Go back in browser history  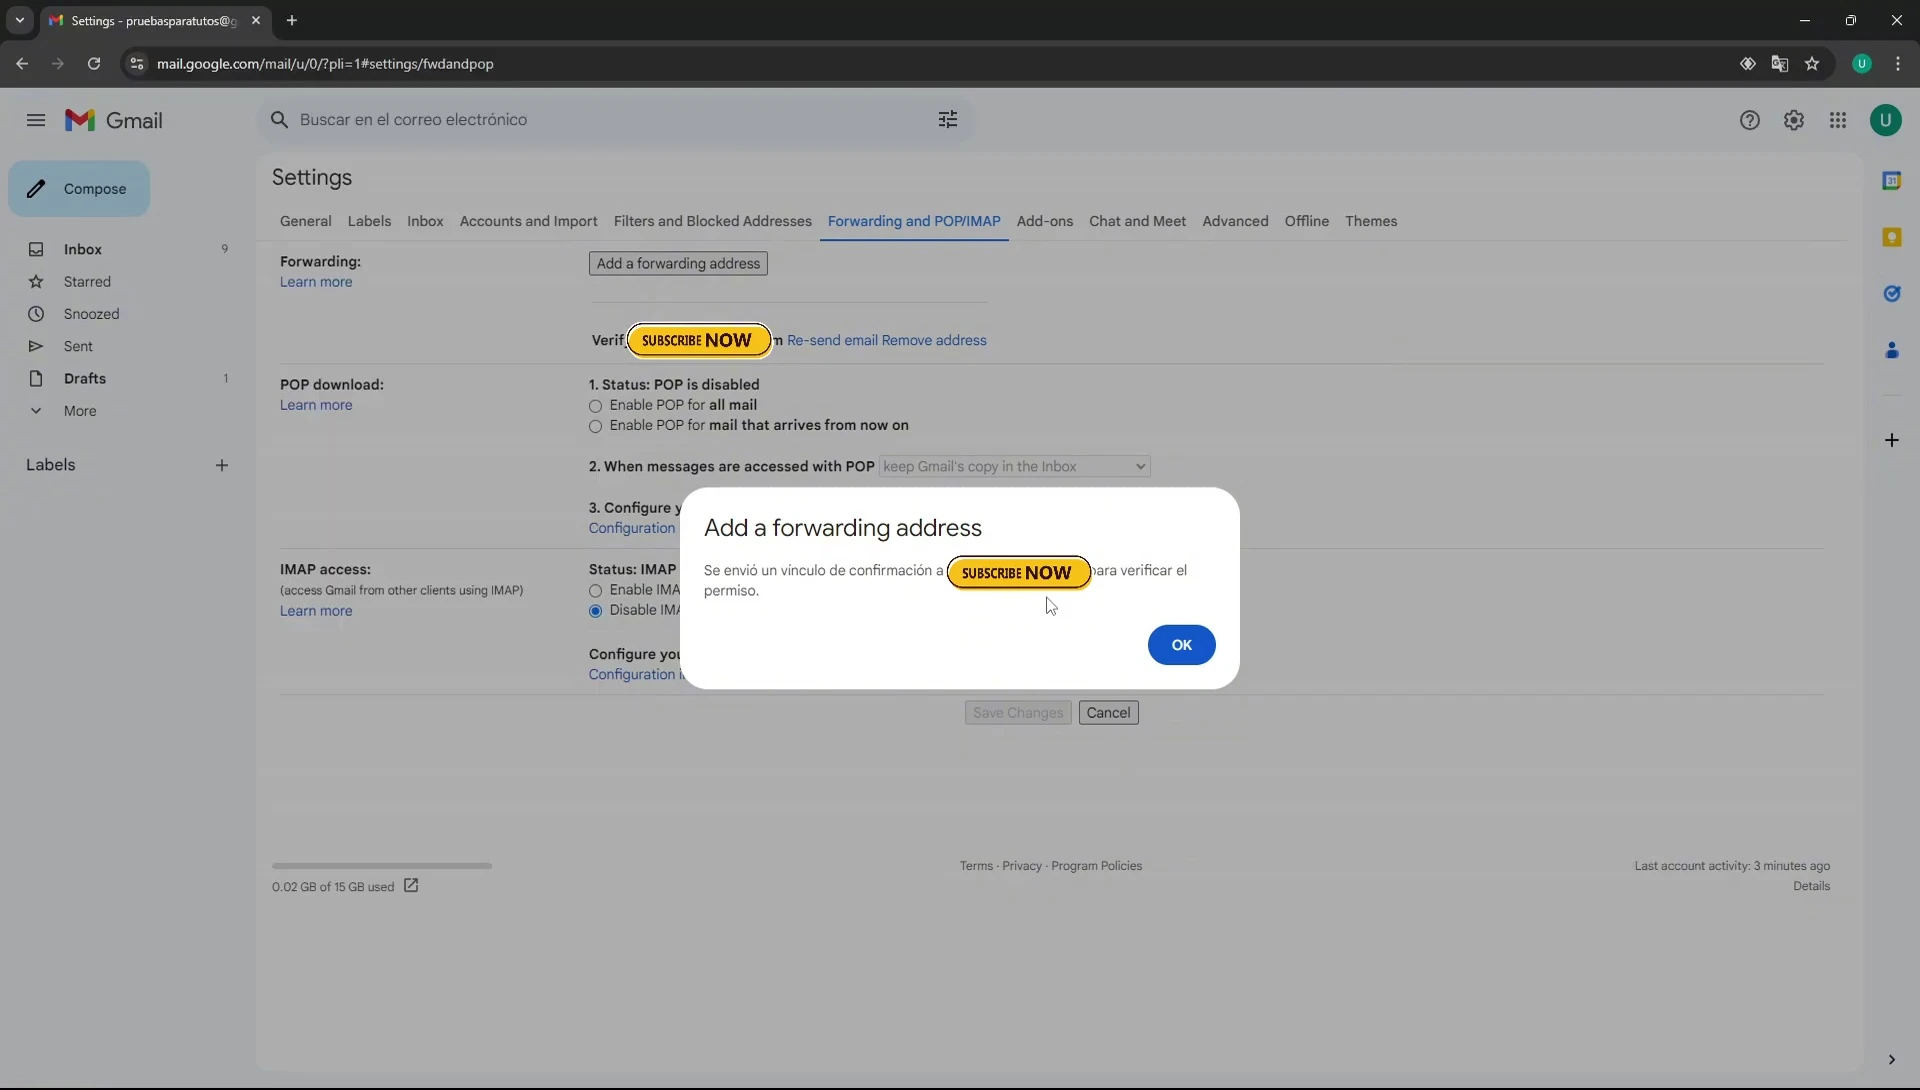pos(22,64)
